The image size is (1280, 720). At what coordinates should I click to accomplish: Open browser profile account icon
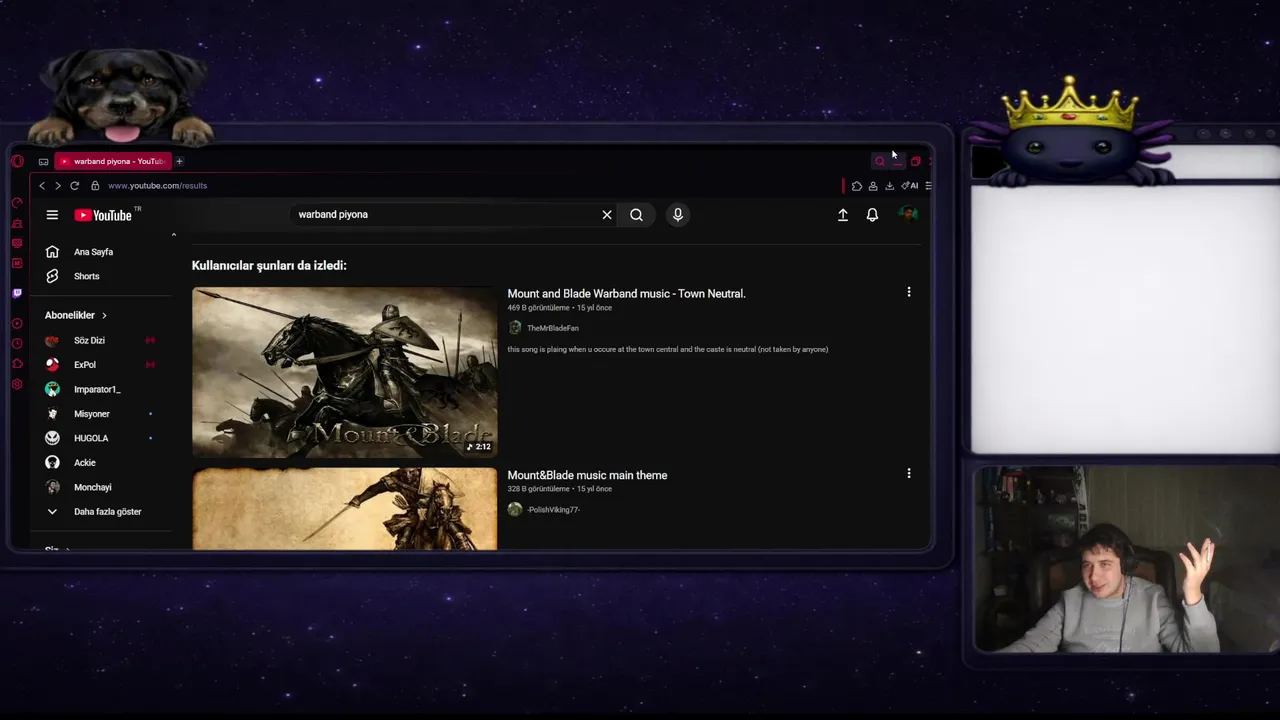tap(873, 186)
